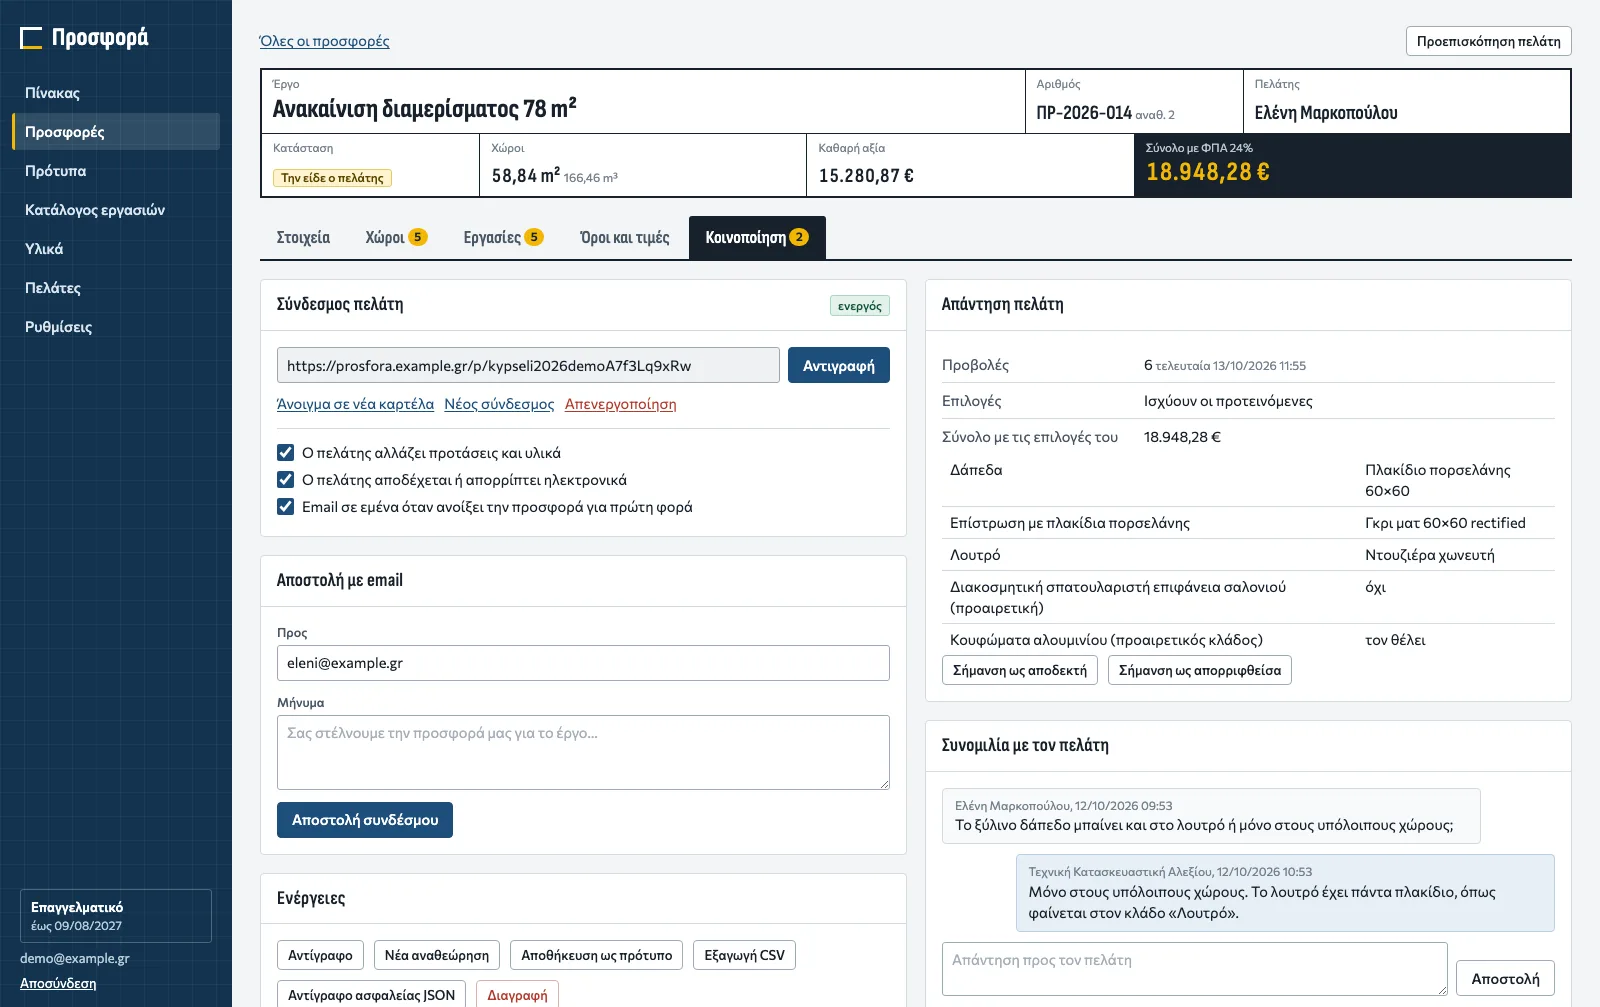Viewport: 1600px width, 1007px height.
Task: Open Πελάτες in the sidebar
Action: [116, 288]
